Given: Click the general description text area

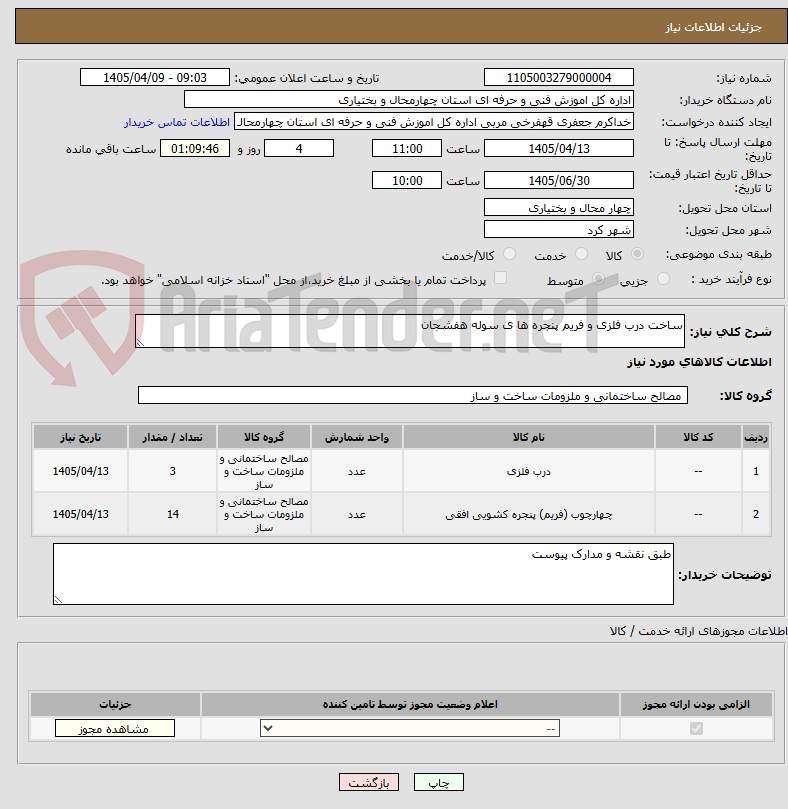Looking at the screenshot, I should click(410, 331).
